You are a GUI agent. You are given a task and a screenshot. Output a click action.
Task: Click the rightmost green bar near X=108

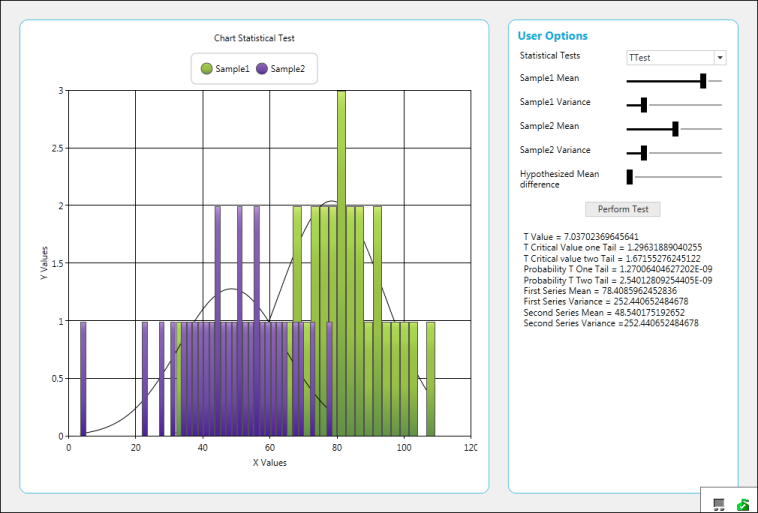430,378
